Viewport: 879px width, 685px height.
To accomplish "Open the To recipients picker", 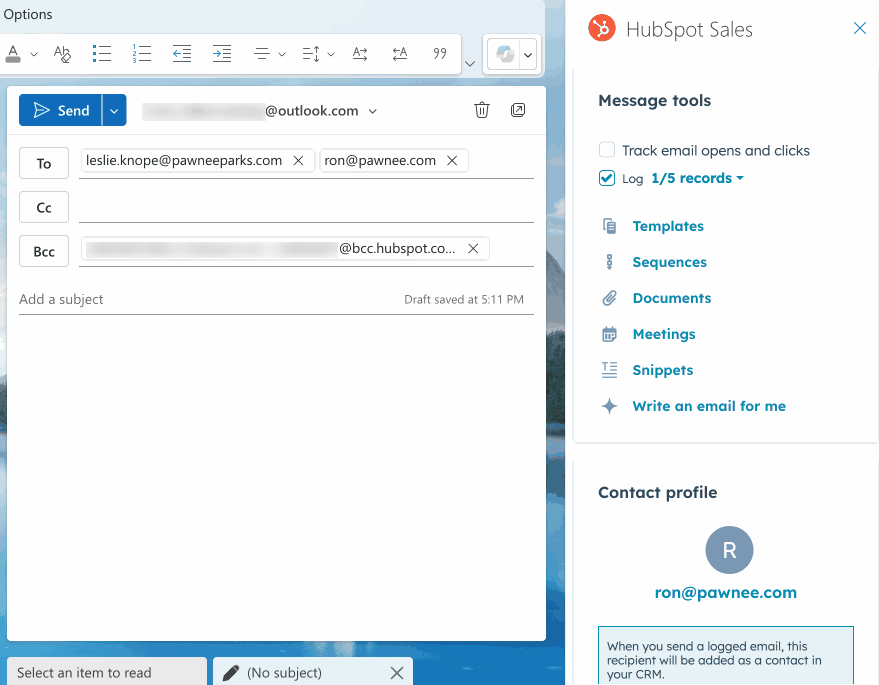I will coord(44,163).
